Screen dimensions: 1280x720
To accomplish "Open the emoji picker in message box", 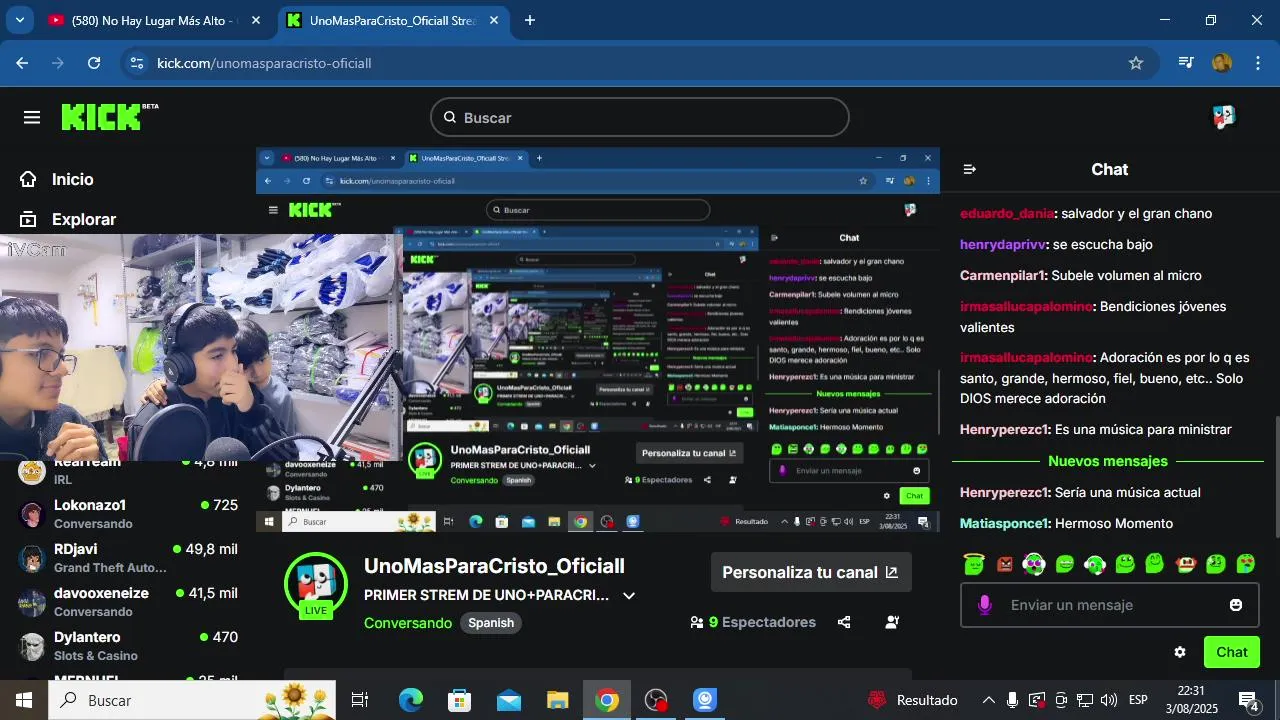I will [1236, 605].
